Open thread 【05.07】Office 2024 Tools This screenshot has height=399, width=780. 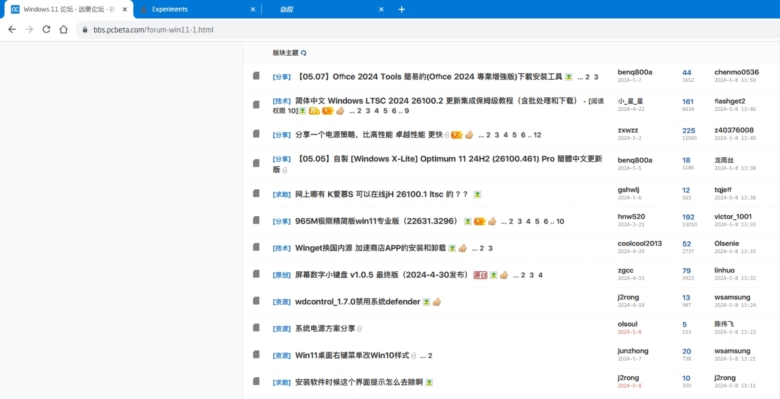pyautogui.click(x=429, y=77)
